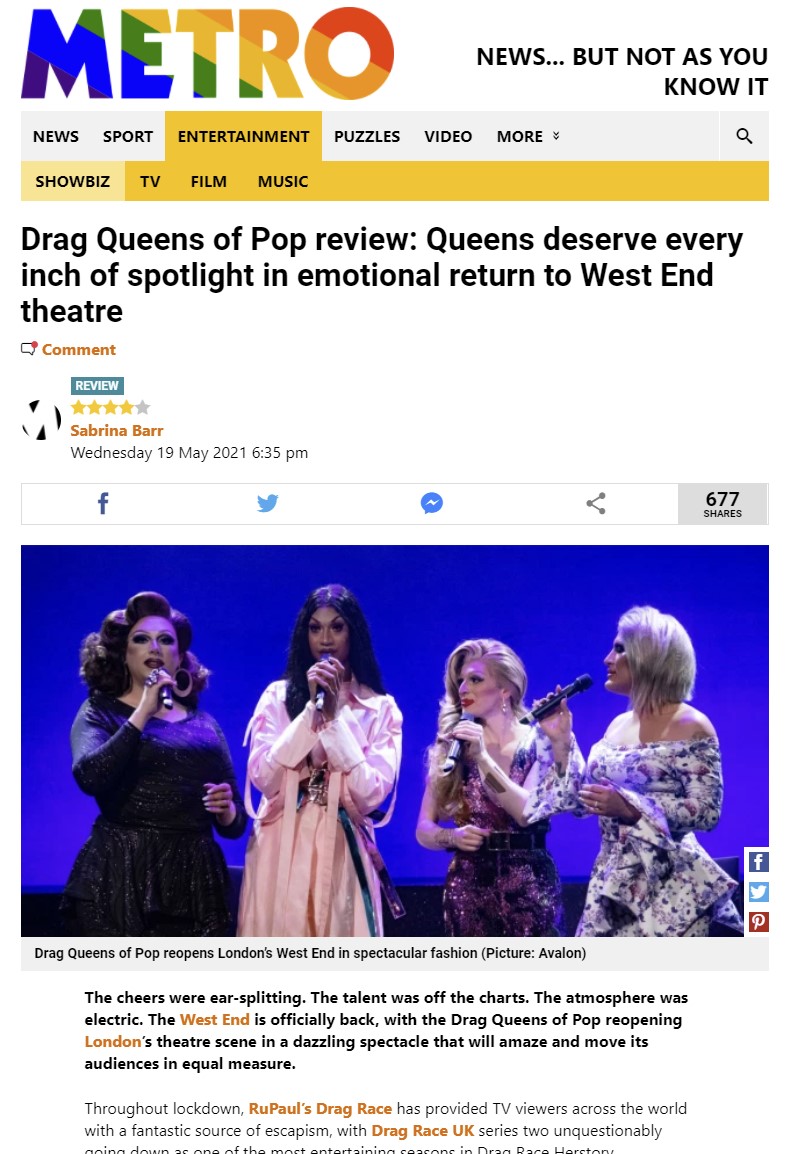Click the Facebook icon beside the photo
This screenshot has height=1154, width=790.
tap(758, 862)
